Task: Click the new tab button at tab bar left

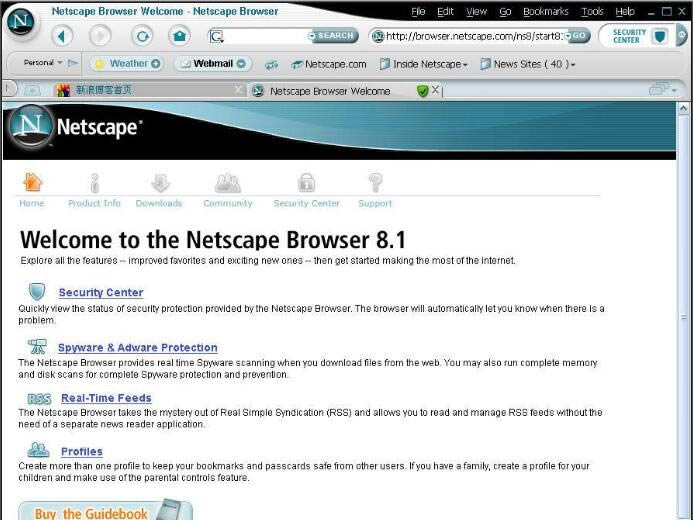Action: [32, 91]
